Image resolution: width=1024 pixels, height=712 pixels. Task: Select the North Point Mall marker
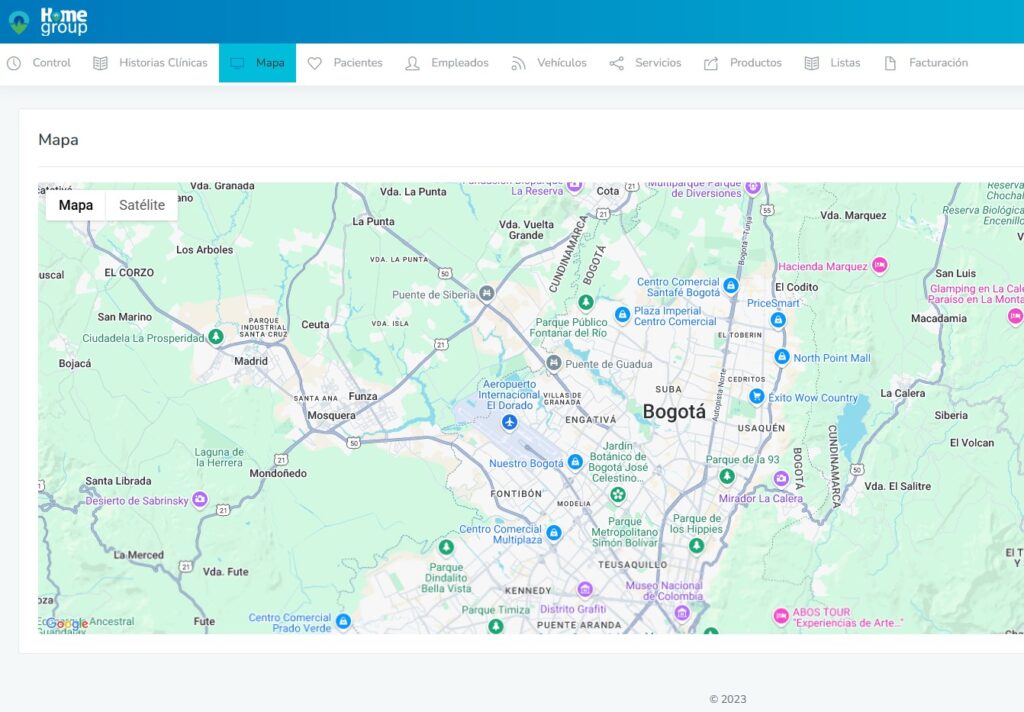click(782, 357)
